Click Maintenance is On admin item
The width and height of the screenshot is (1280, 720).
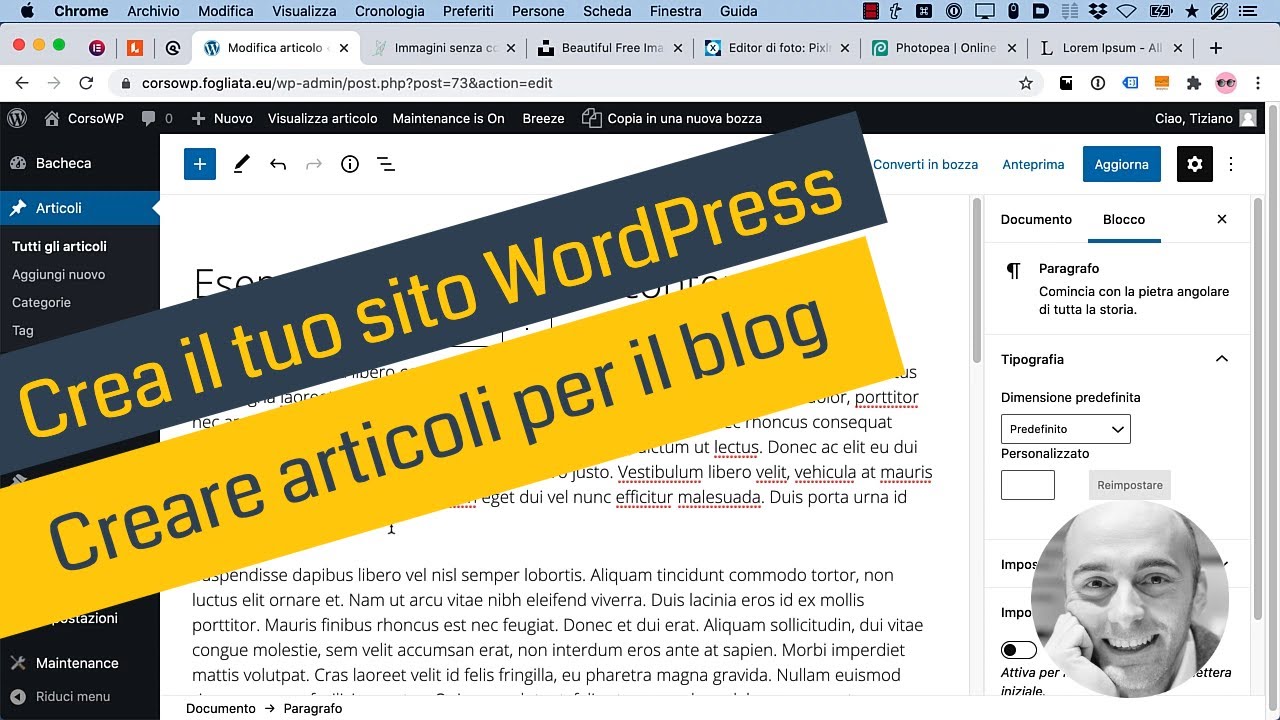[448, 118]
